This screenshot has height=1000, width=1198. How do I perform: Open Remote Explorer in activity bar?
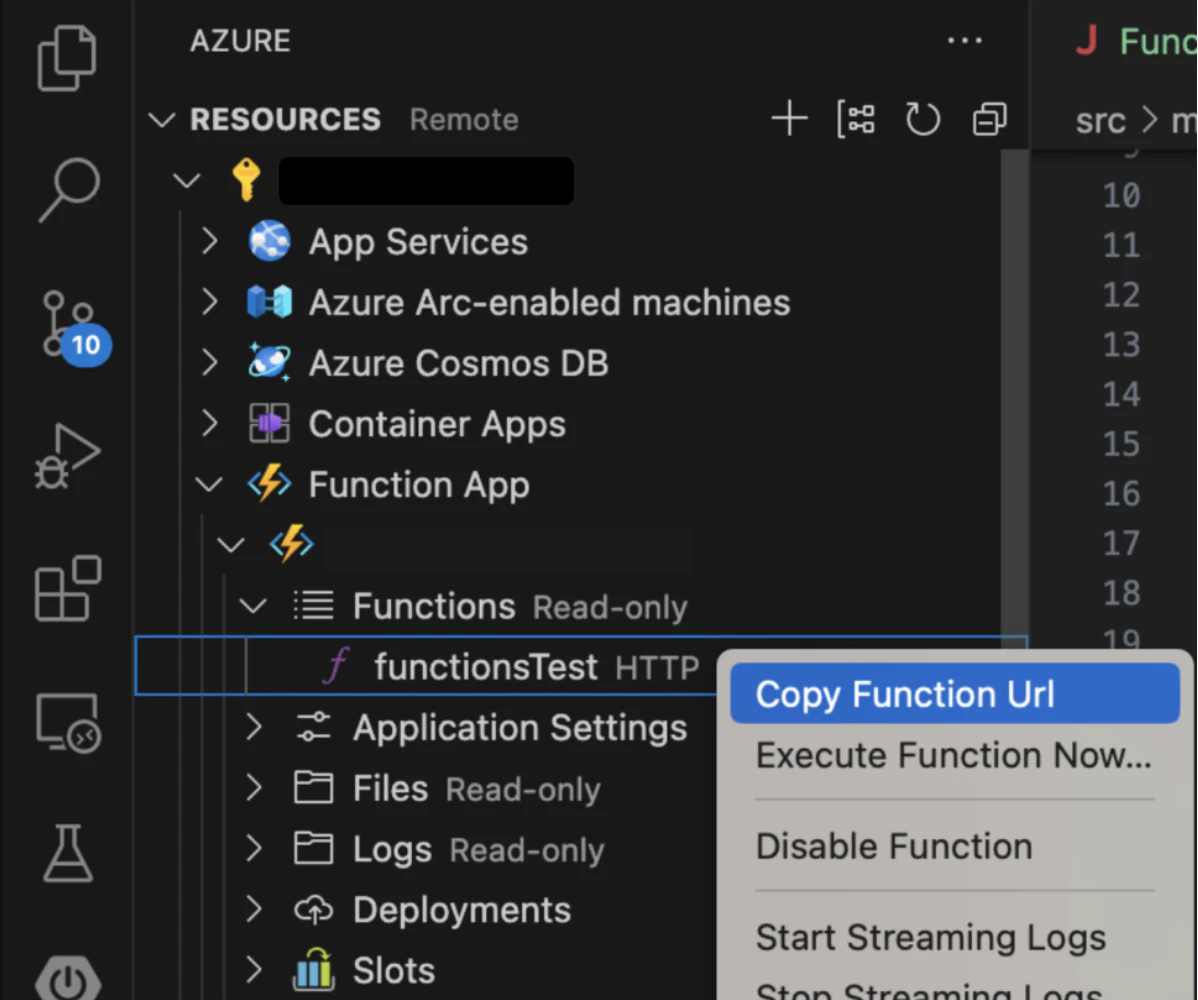click(x=68, y=723)
